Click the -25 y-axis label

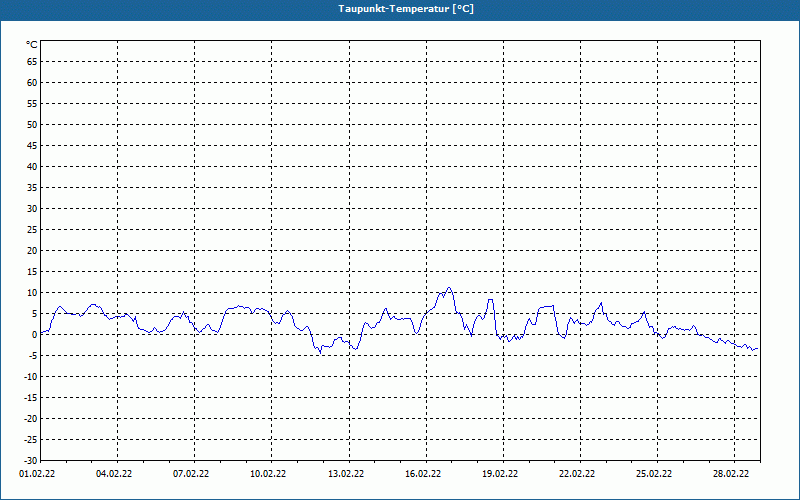(x=31, y=440)
